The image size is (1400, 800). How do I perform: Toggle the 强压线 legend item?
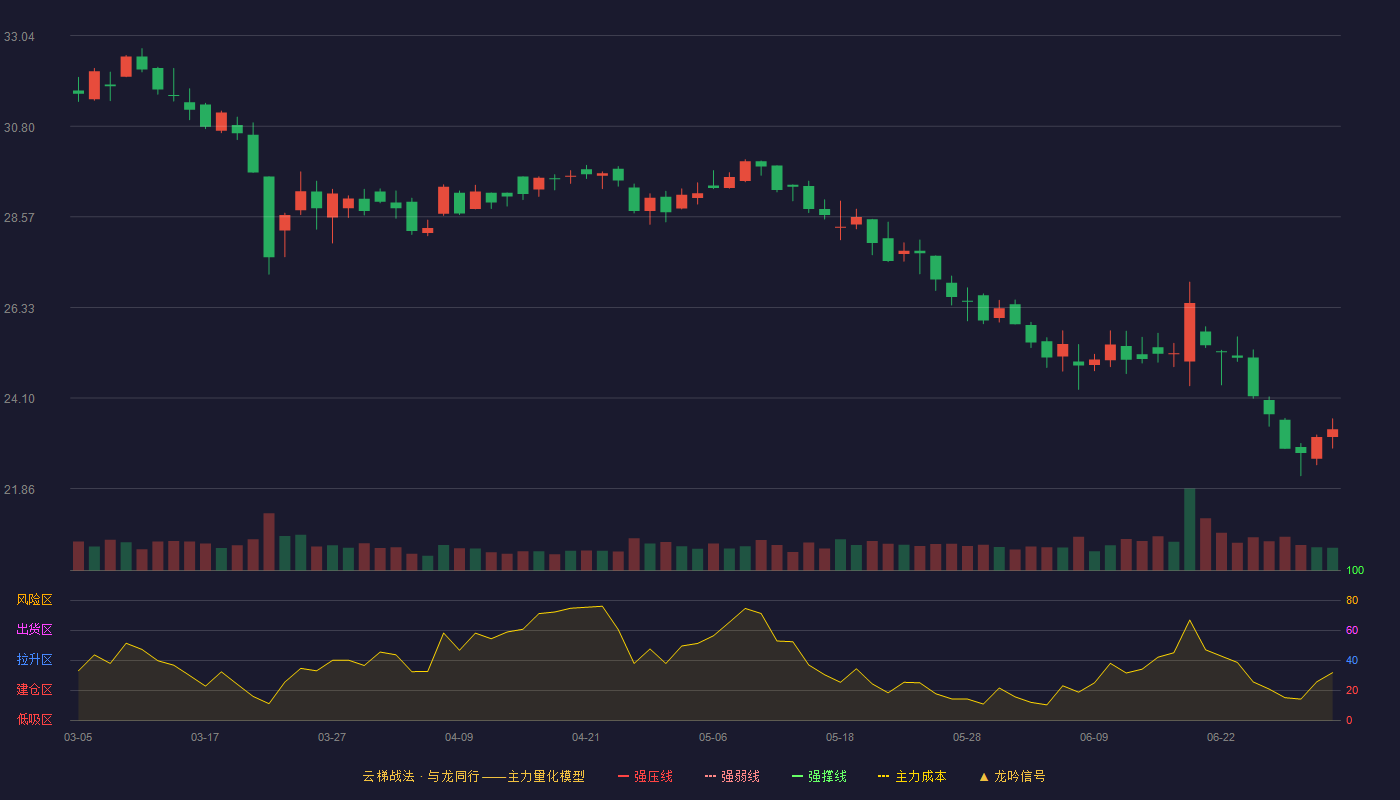point(645,776)
